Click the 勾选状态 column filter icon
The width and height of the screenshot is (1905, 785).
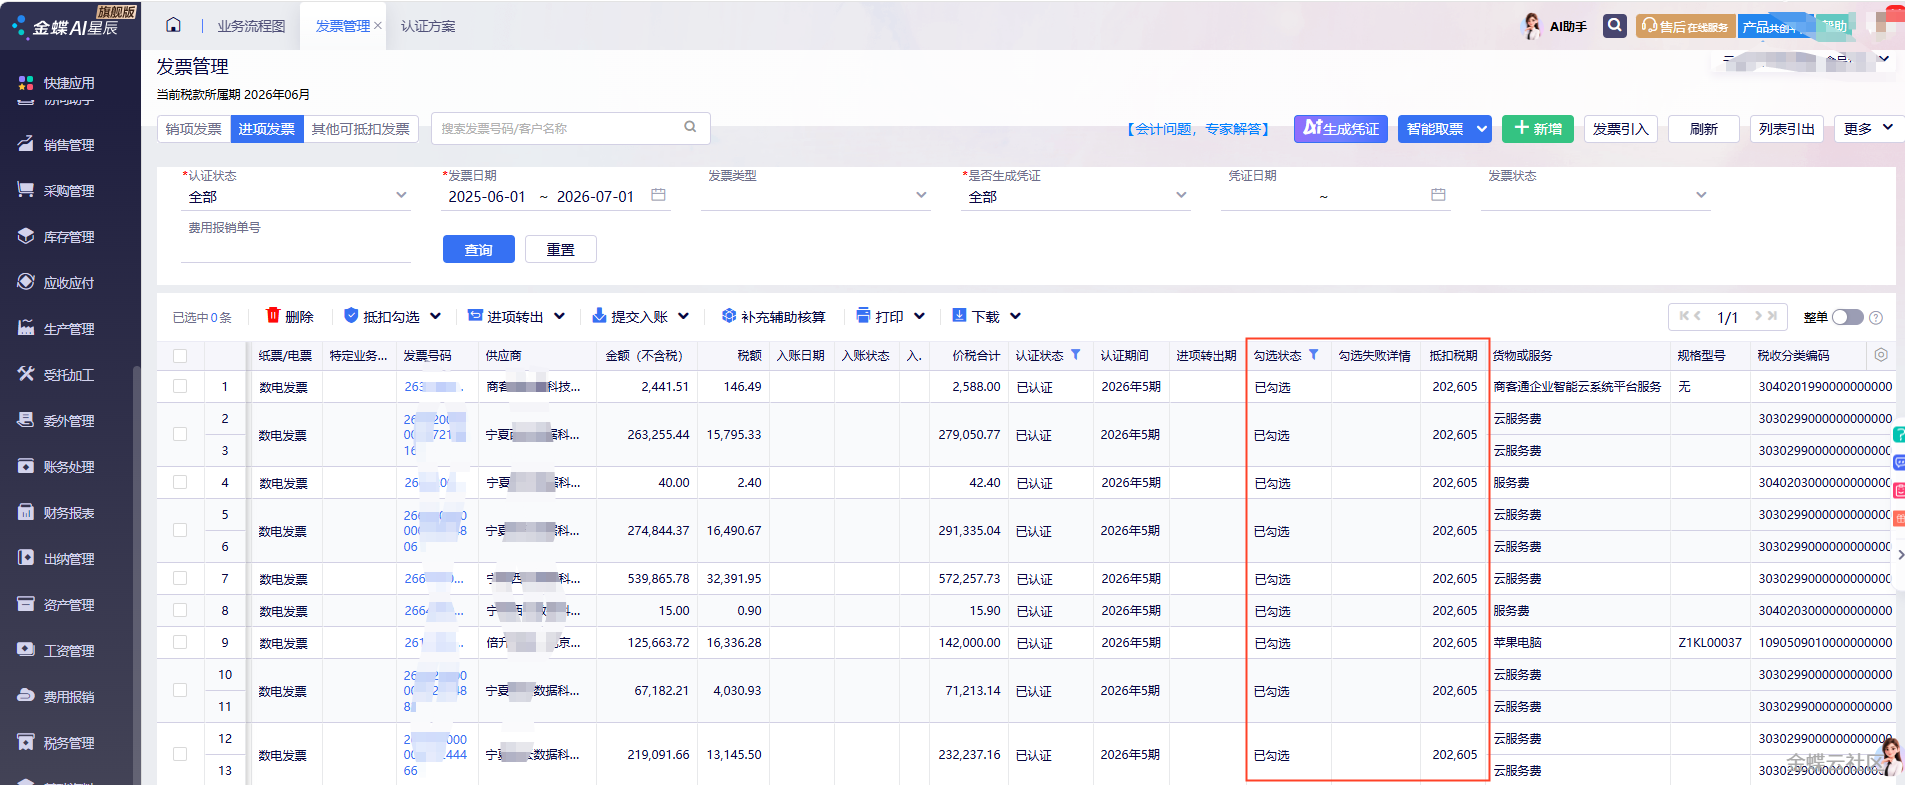[1313, 354]
